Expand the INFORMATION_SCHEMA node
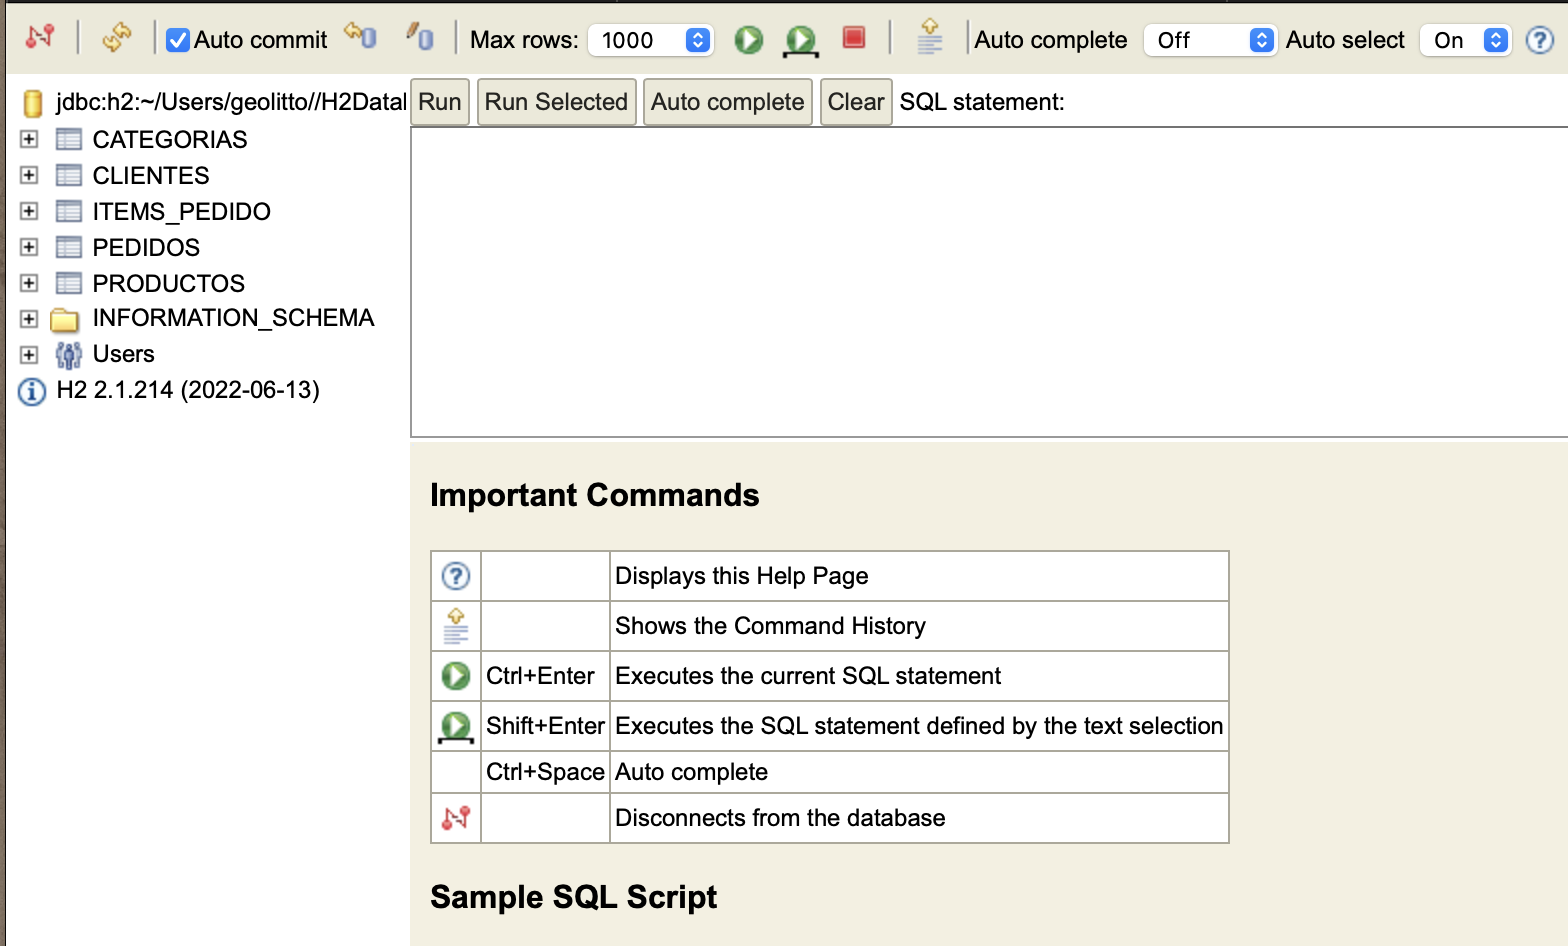1568x946 pixels. click(x=29, y=319)
